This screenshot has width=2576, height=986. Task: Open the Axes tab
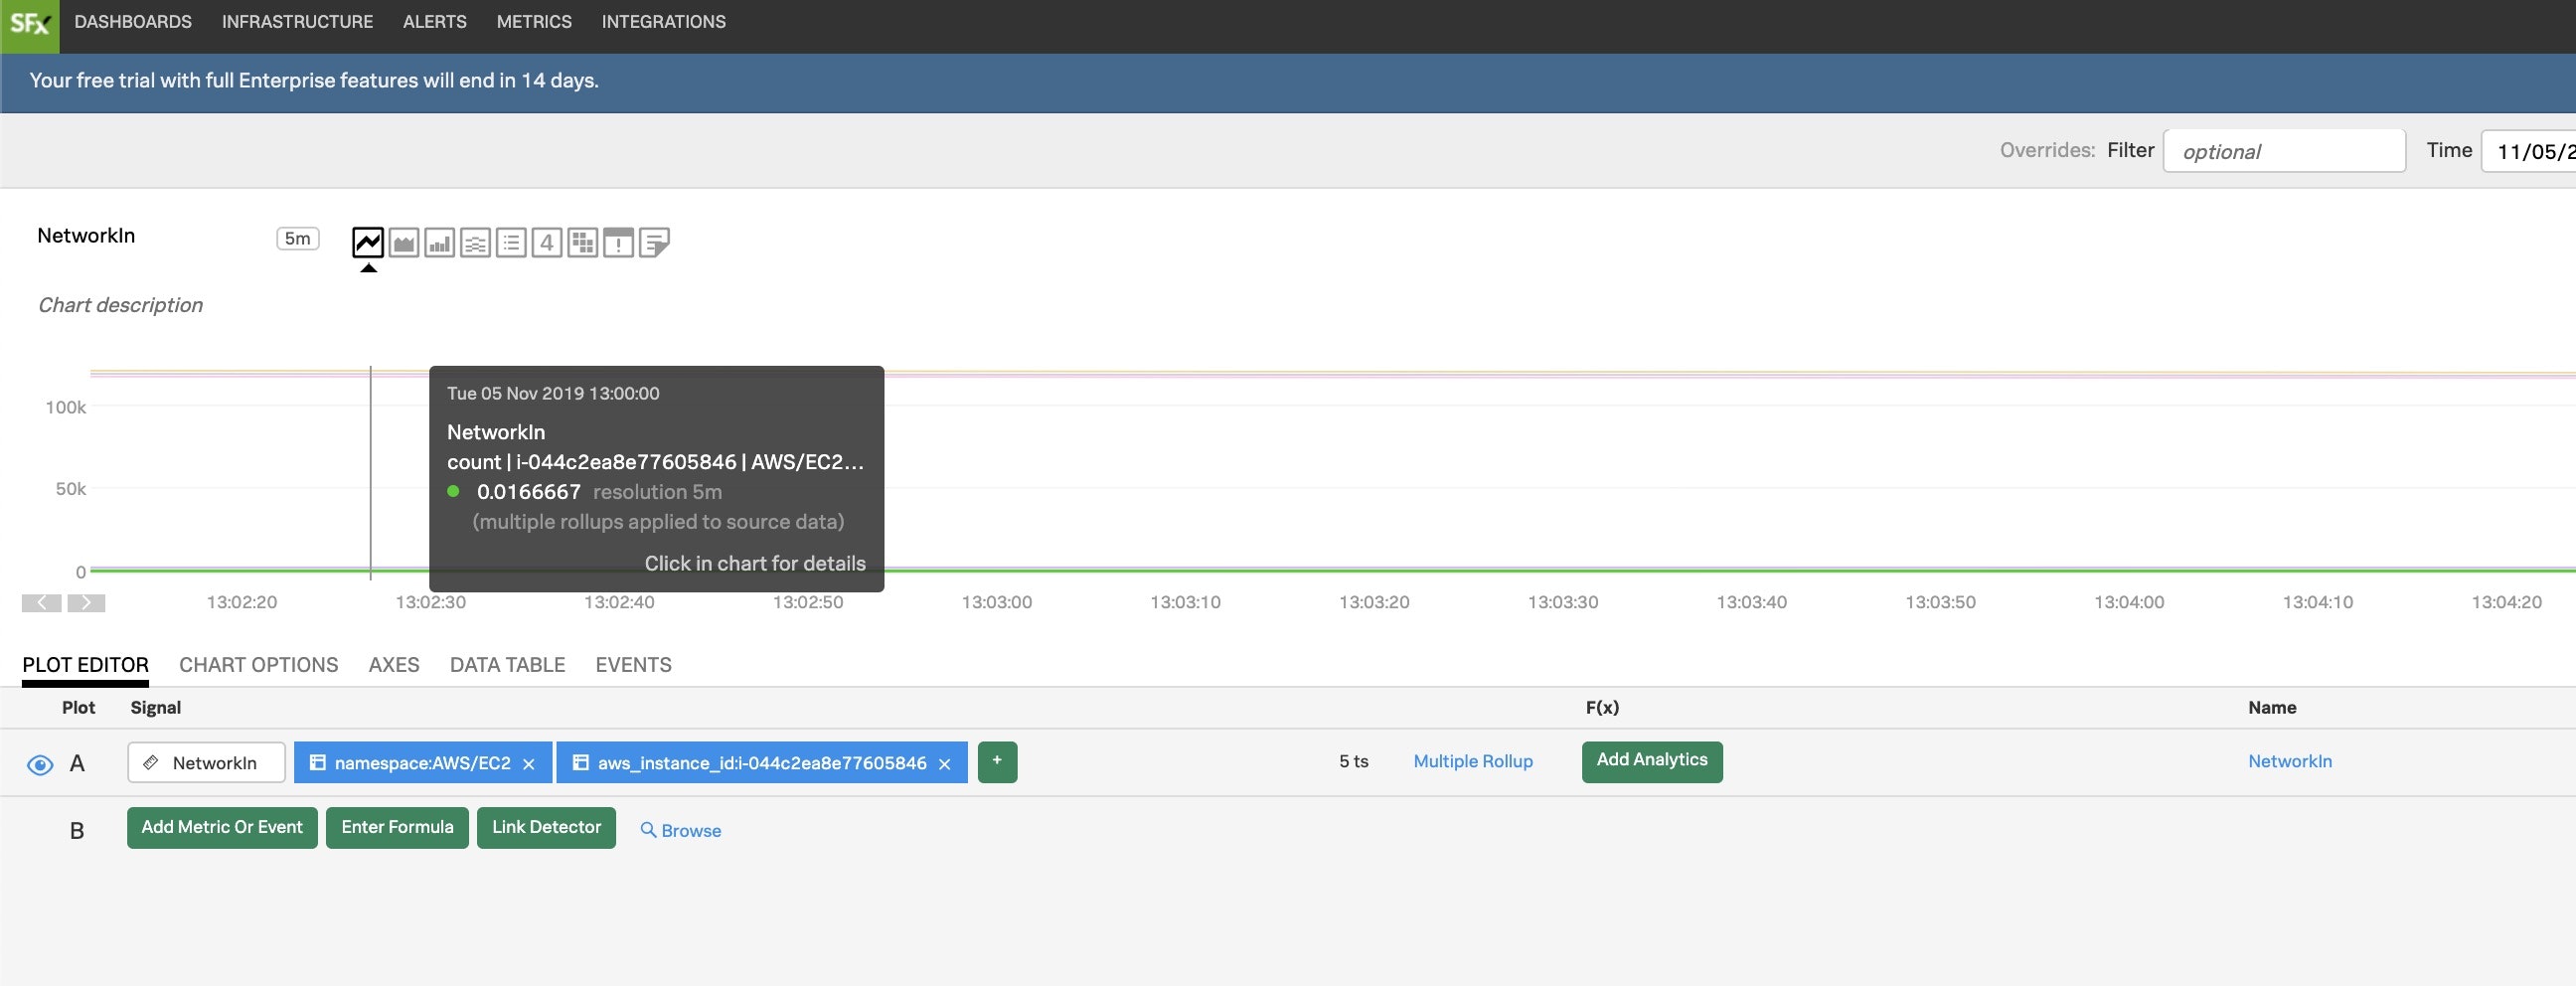tap(394, 665)
